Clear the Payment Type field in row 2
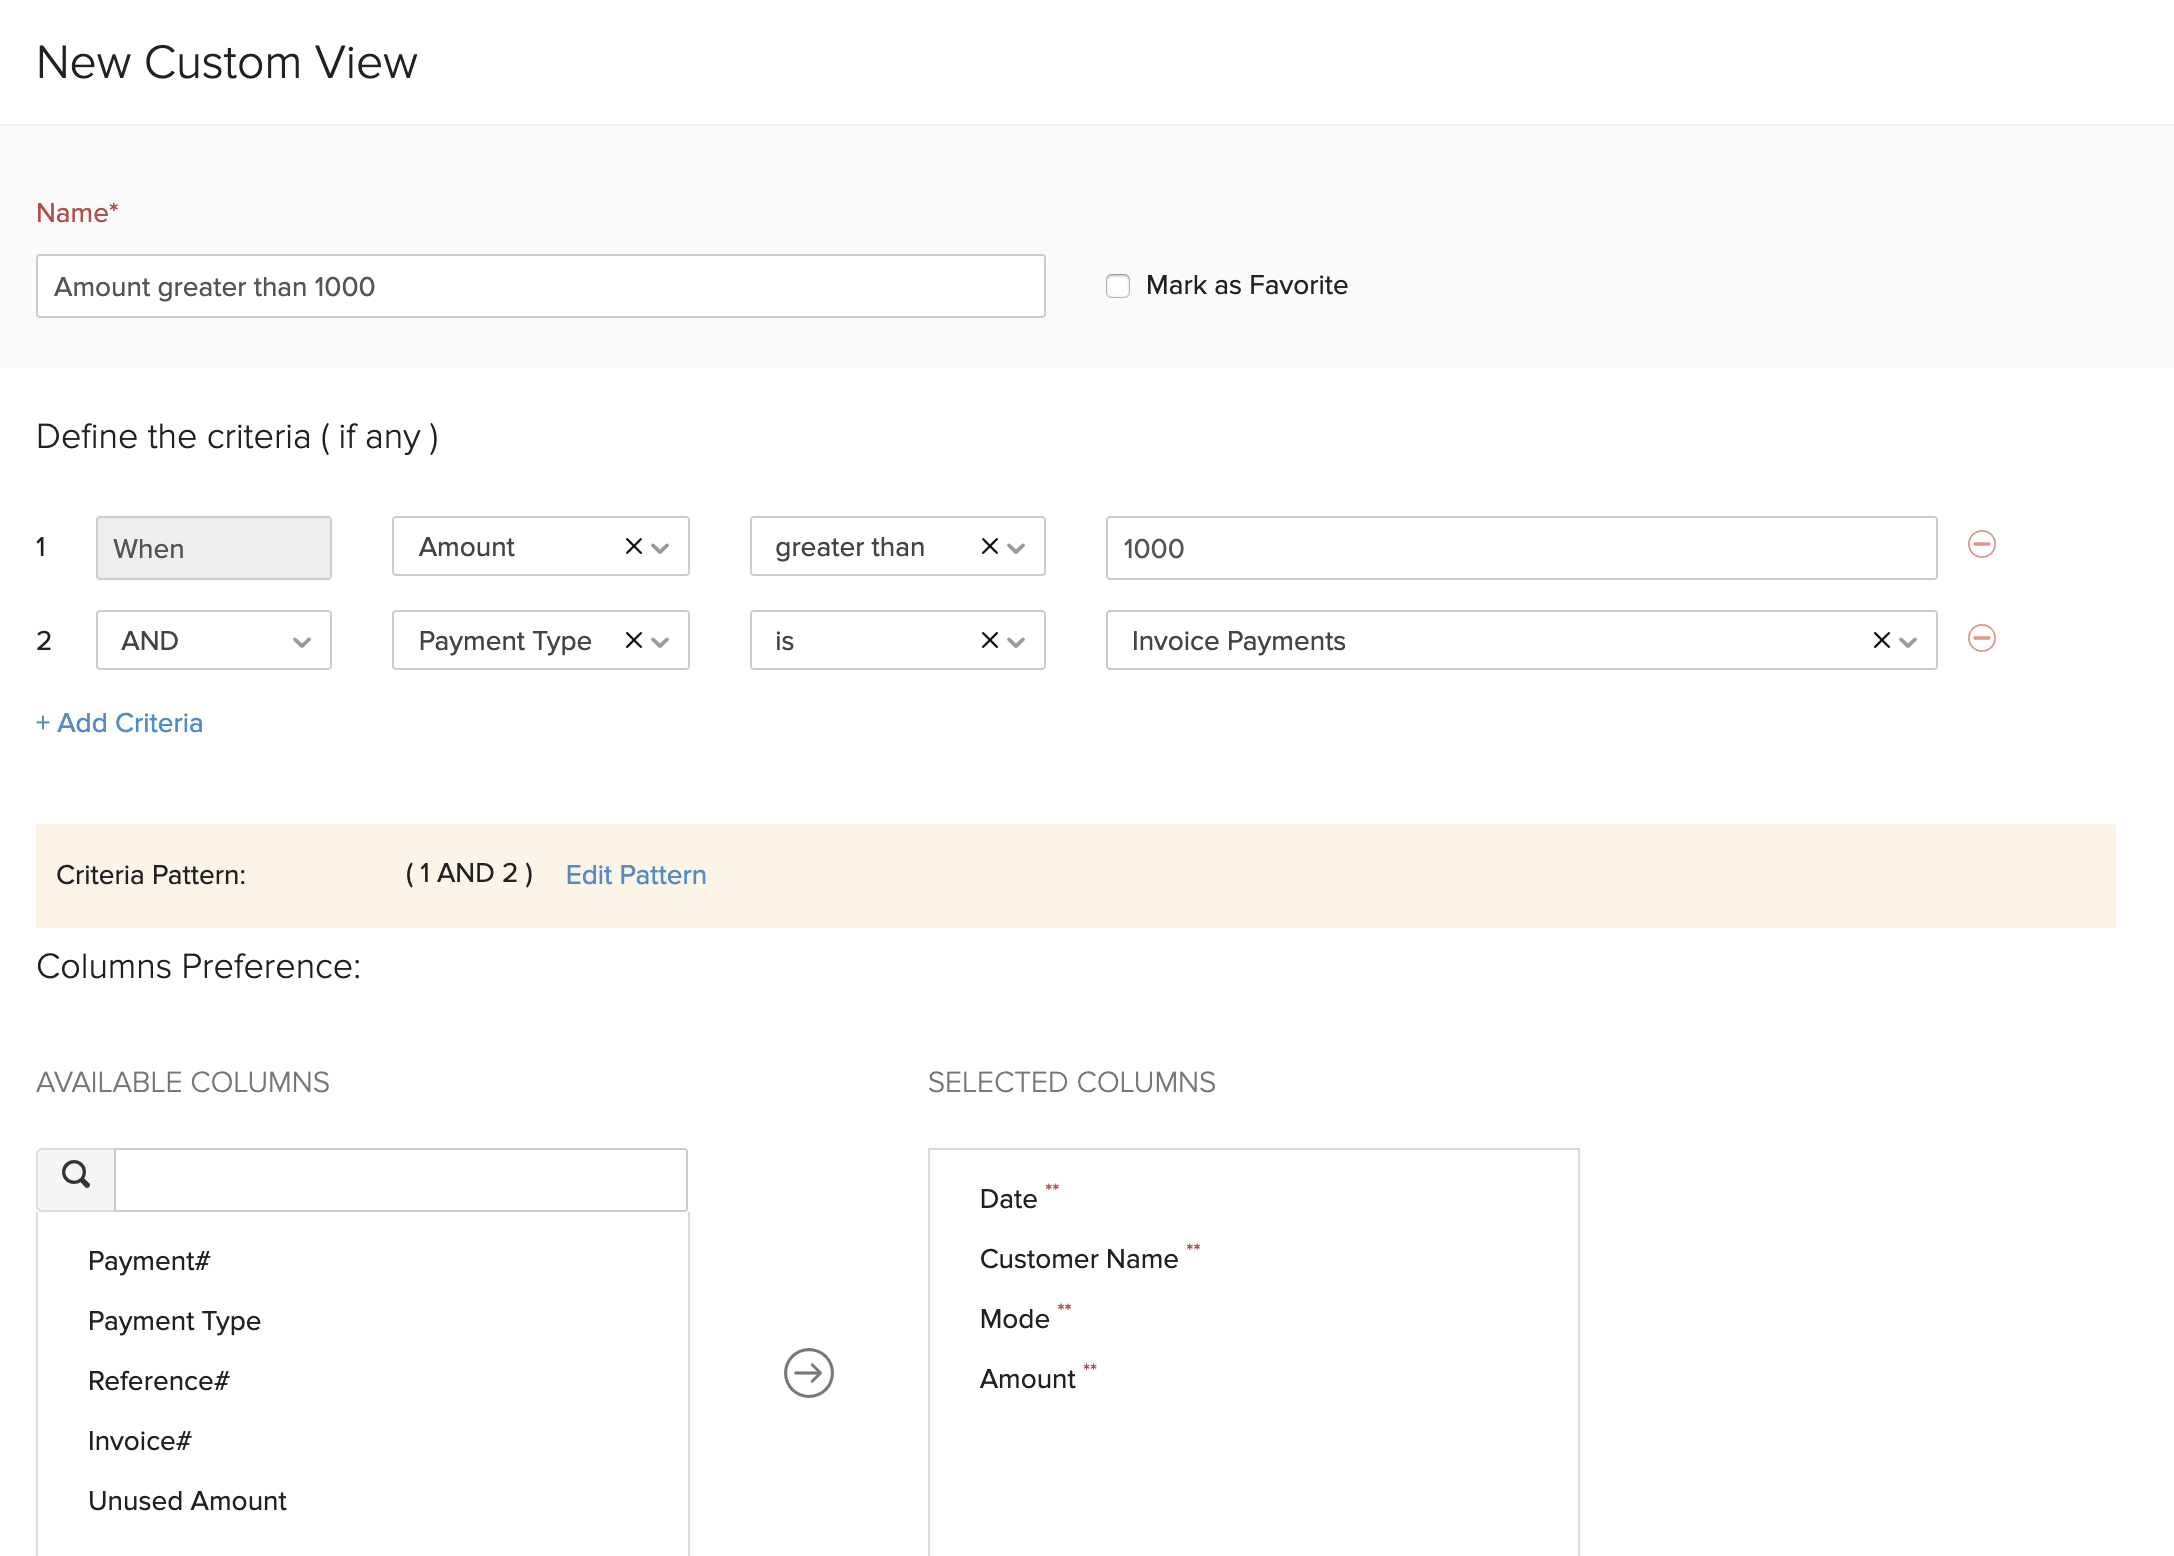This screenshot has height=1556, width=2174. [x=633, y=641]
